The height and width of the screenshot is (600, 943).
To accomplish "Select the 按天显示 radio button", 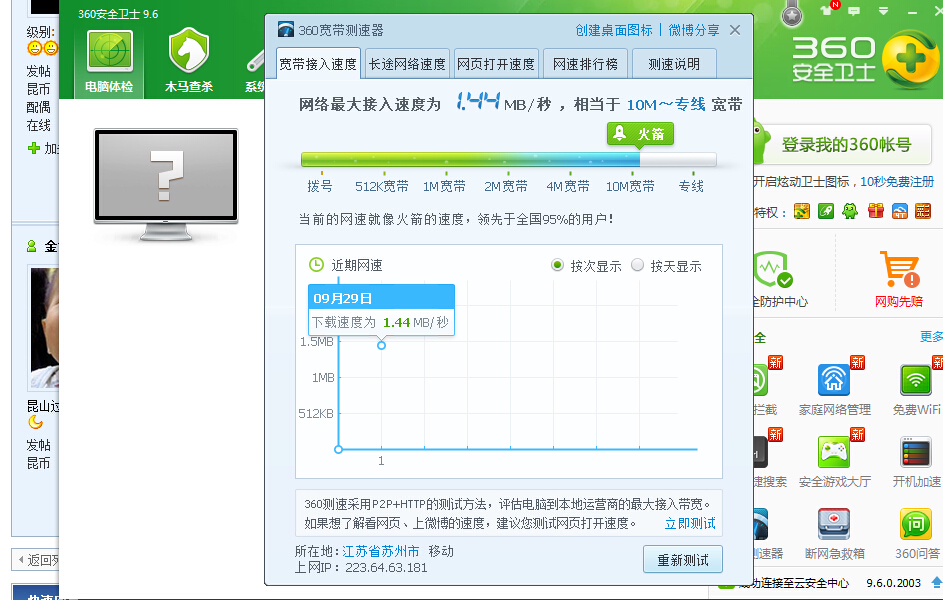I will [x=638, y=266].
